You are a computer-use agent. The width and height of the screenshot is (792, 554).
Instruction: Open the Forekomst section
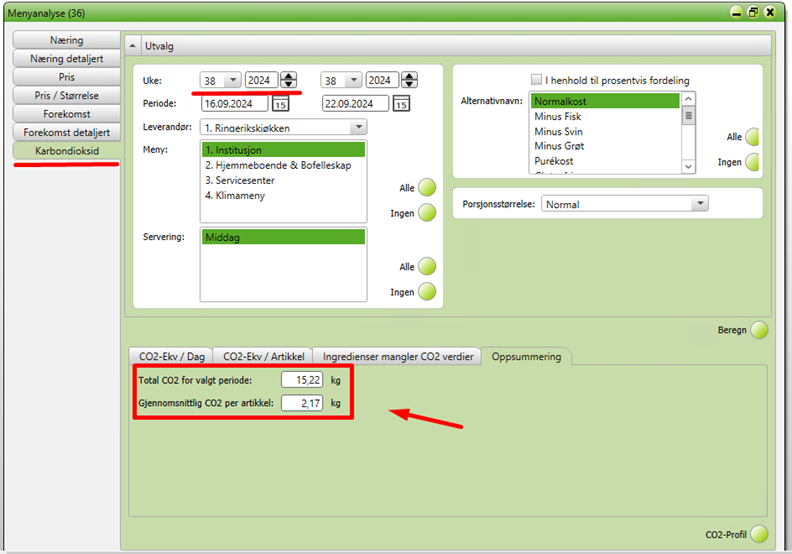pyautogui.click(x=67, y=114)
